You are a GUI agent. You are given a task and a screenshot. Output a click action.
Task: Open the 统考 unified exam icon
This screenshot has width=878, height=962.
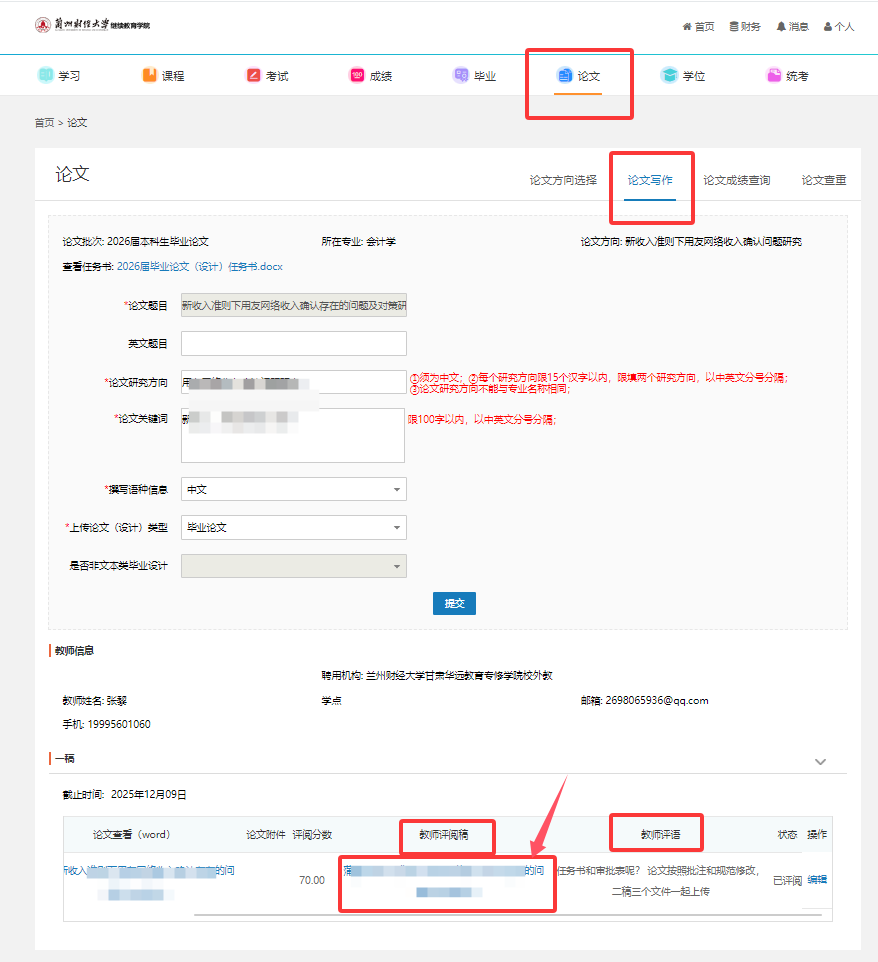pyautogui.click(x=773, y=75)
